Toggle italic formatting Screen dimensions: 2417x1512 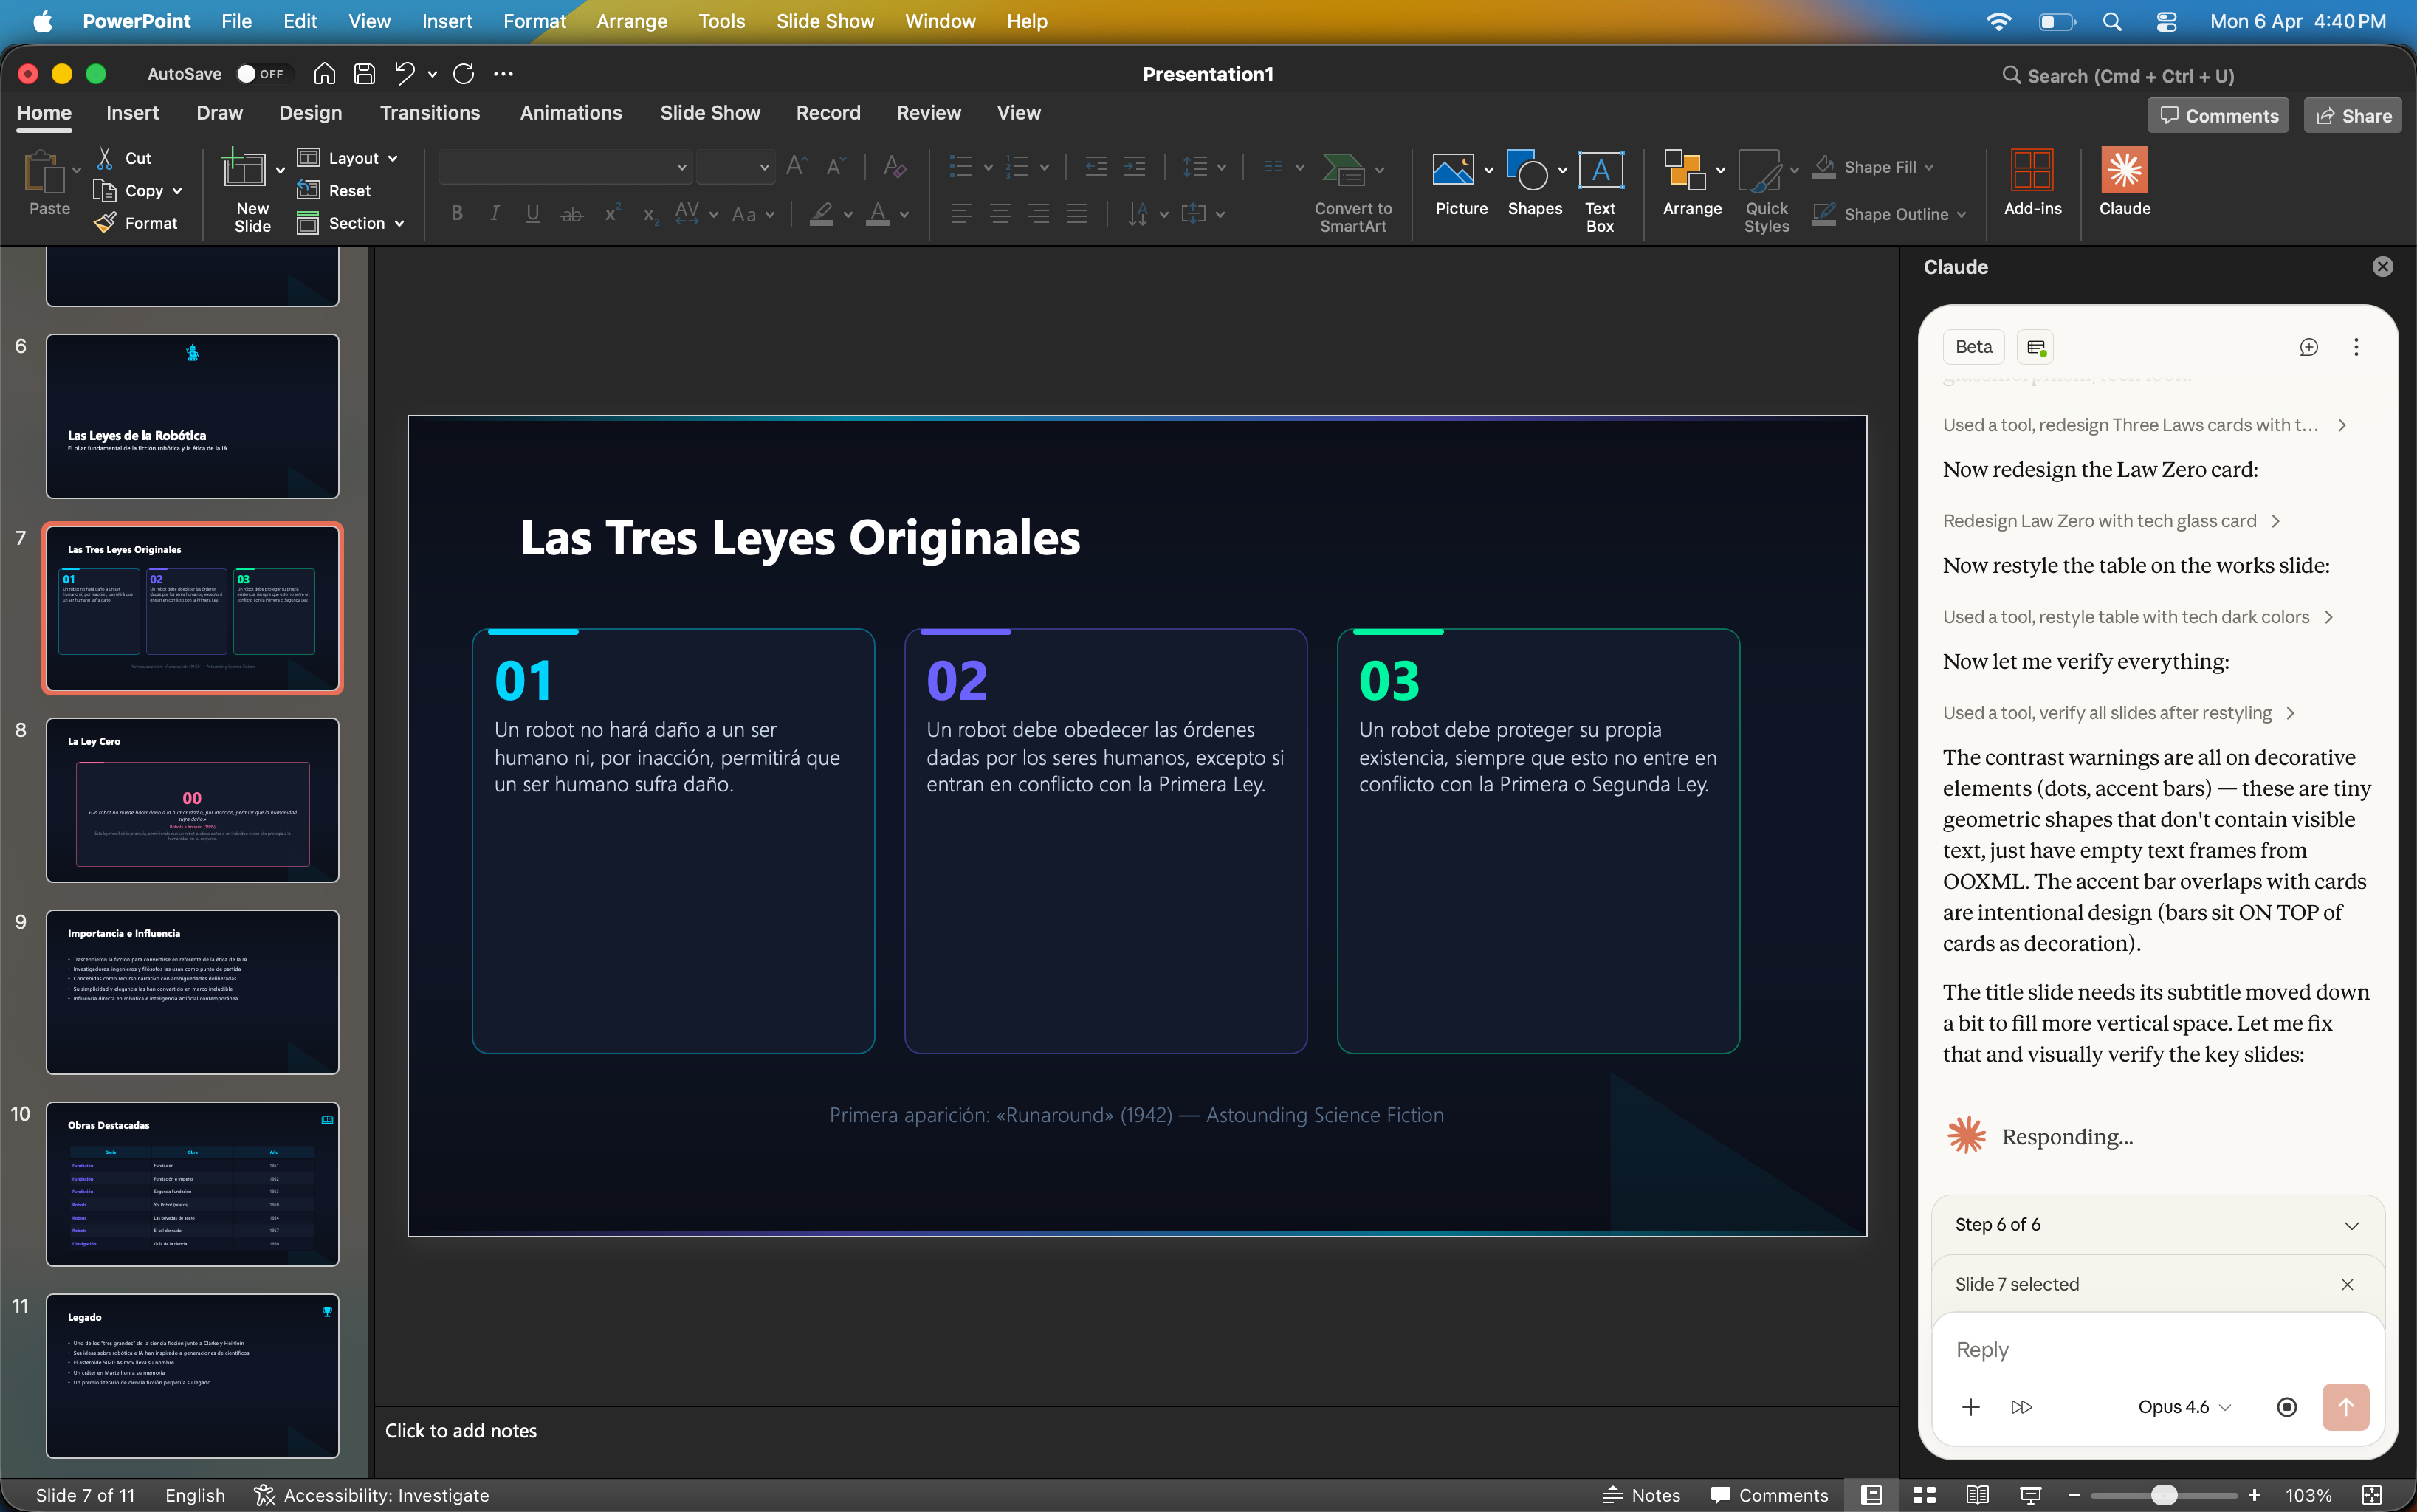point(495,213)
